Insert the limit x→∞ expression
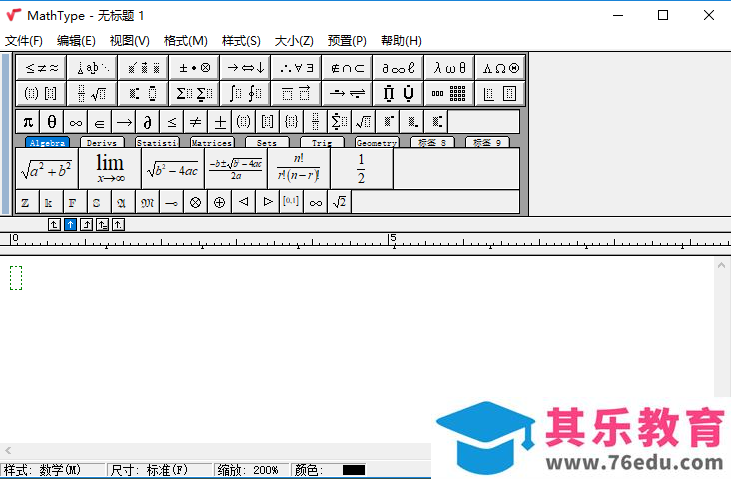Image resolution: width=731 pixels, height=479 pixels. (110, 169)
